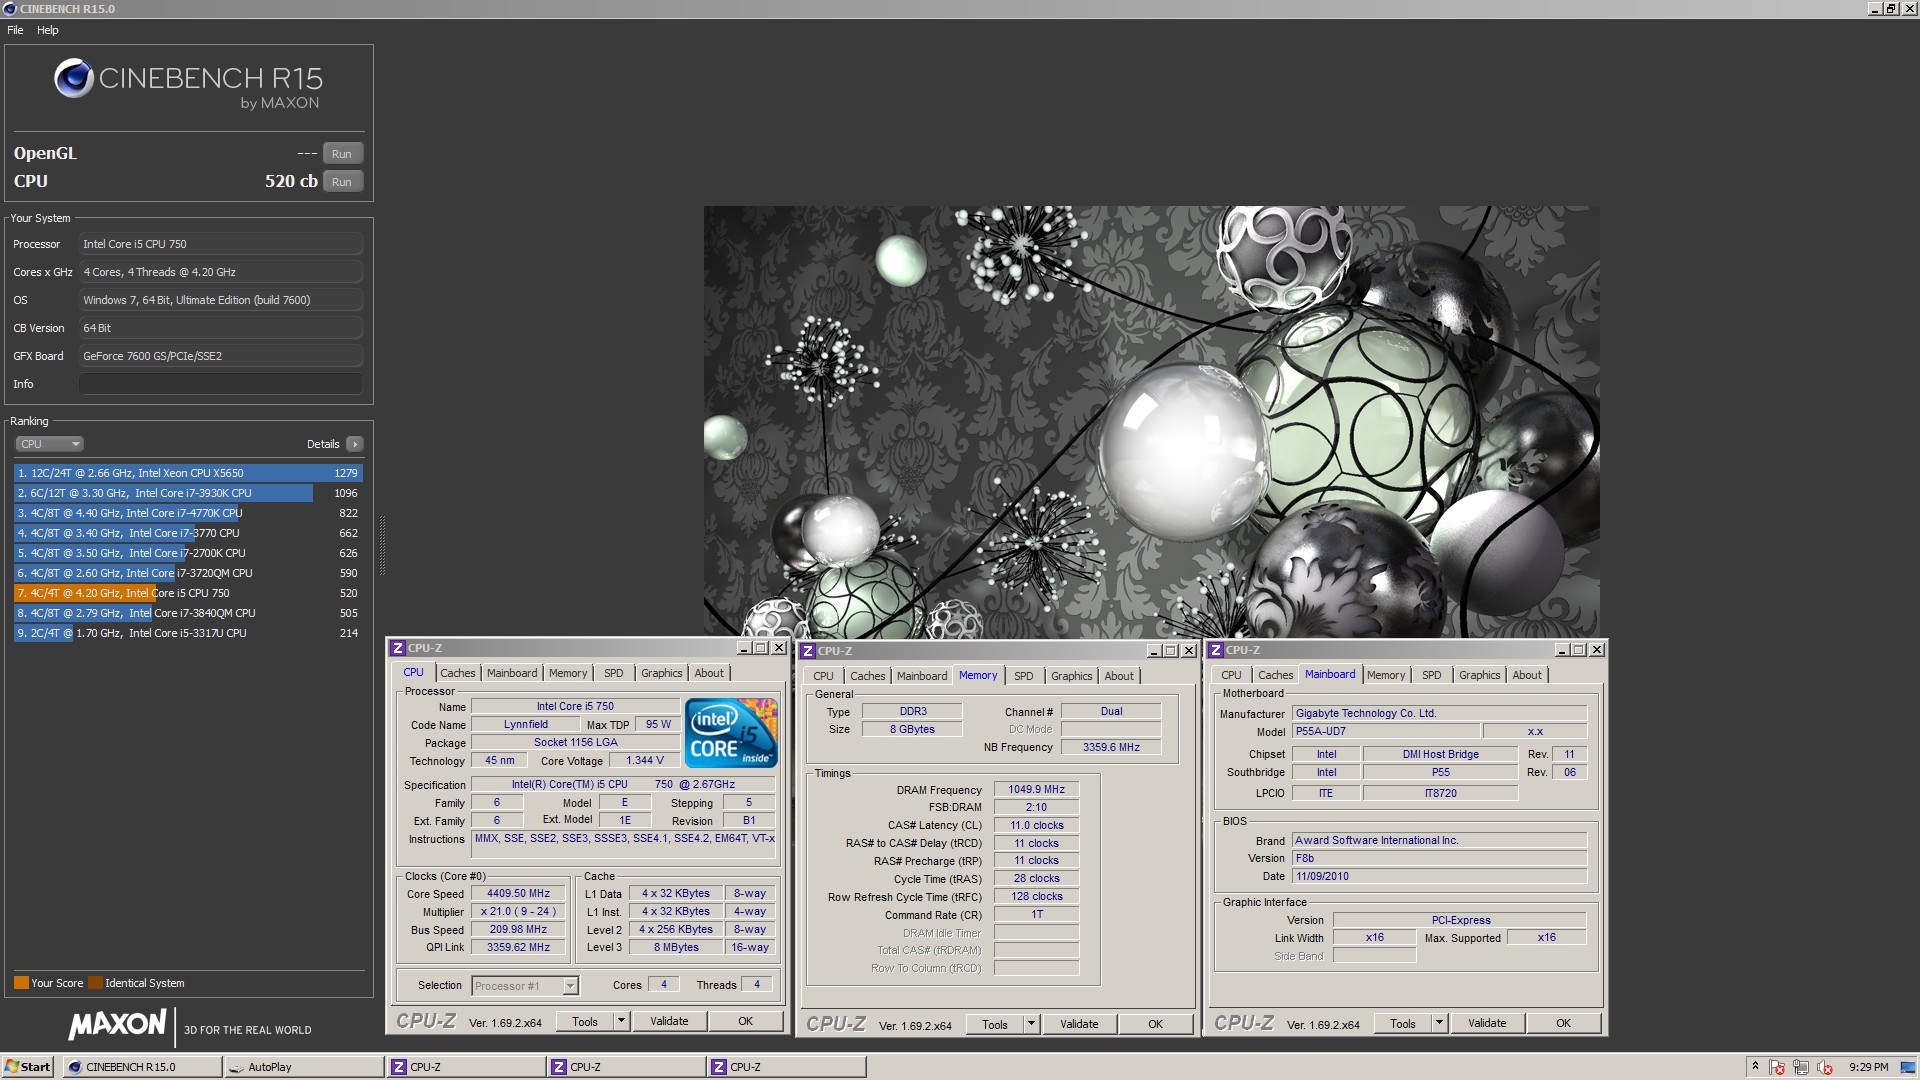
Task: Open the Windows Start button
Action: 28,1067
